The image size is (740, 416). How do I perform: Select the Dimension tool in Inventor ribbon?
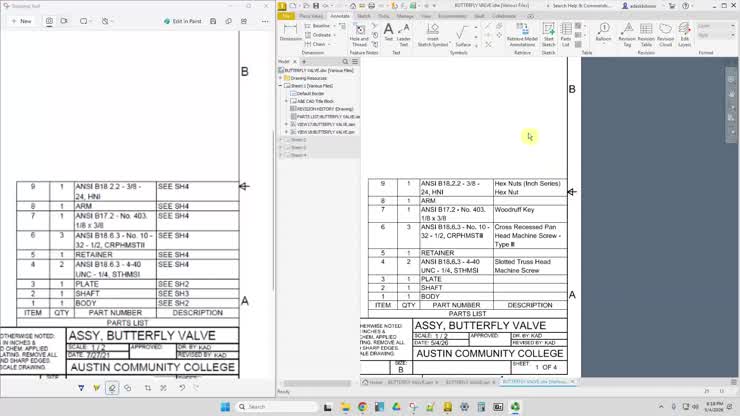(290, 33)
